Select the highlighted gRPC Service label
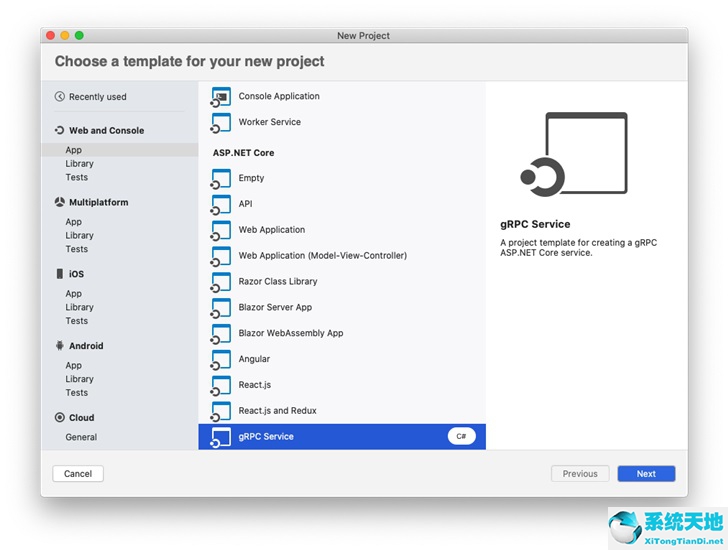The width and height of the screenshot is (728, 550). [266, 437]
